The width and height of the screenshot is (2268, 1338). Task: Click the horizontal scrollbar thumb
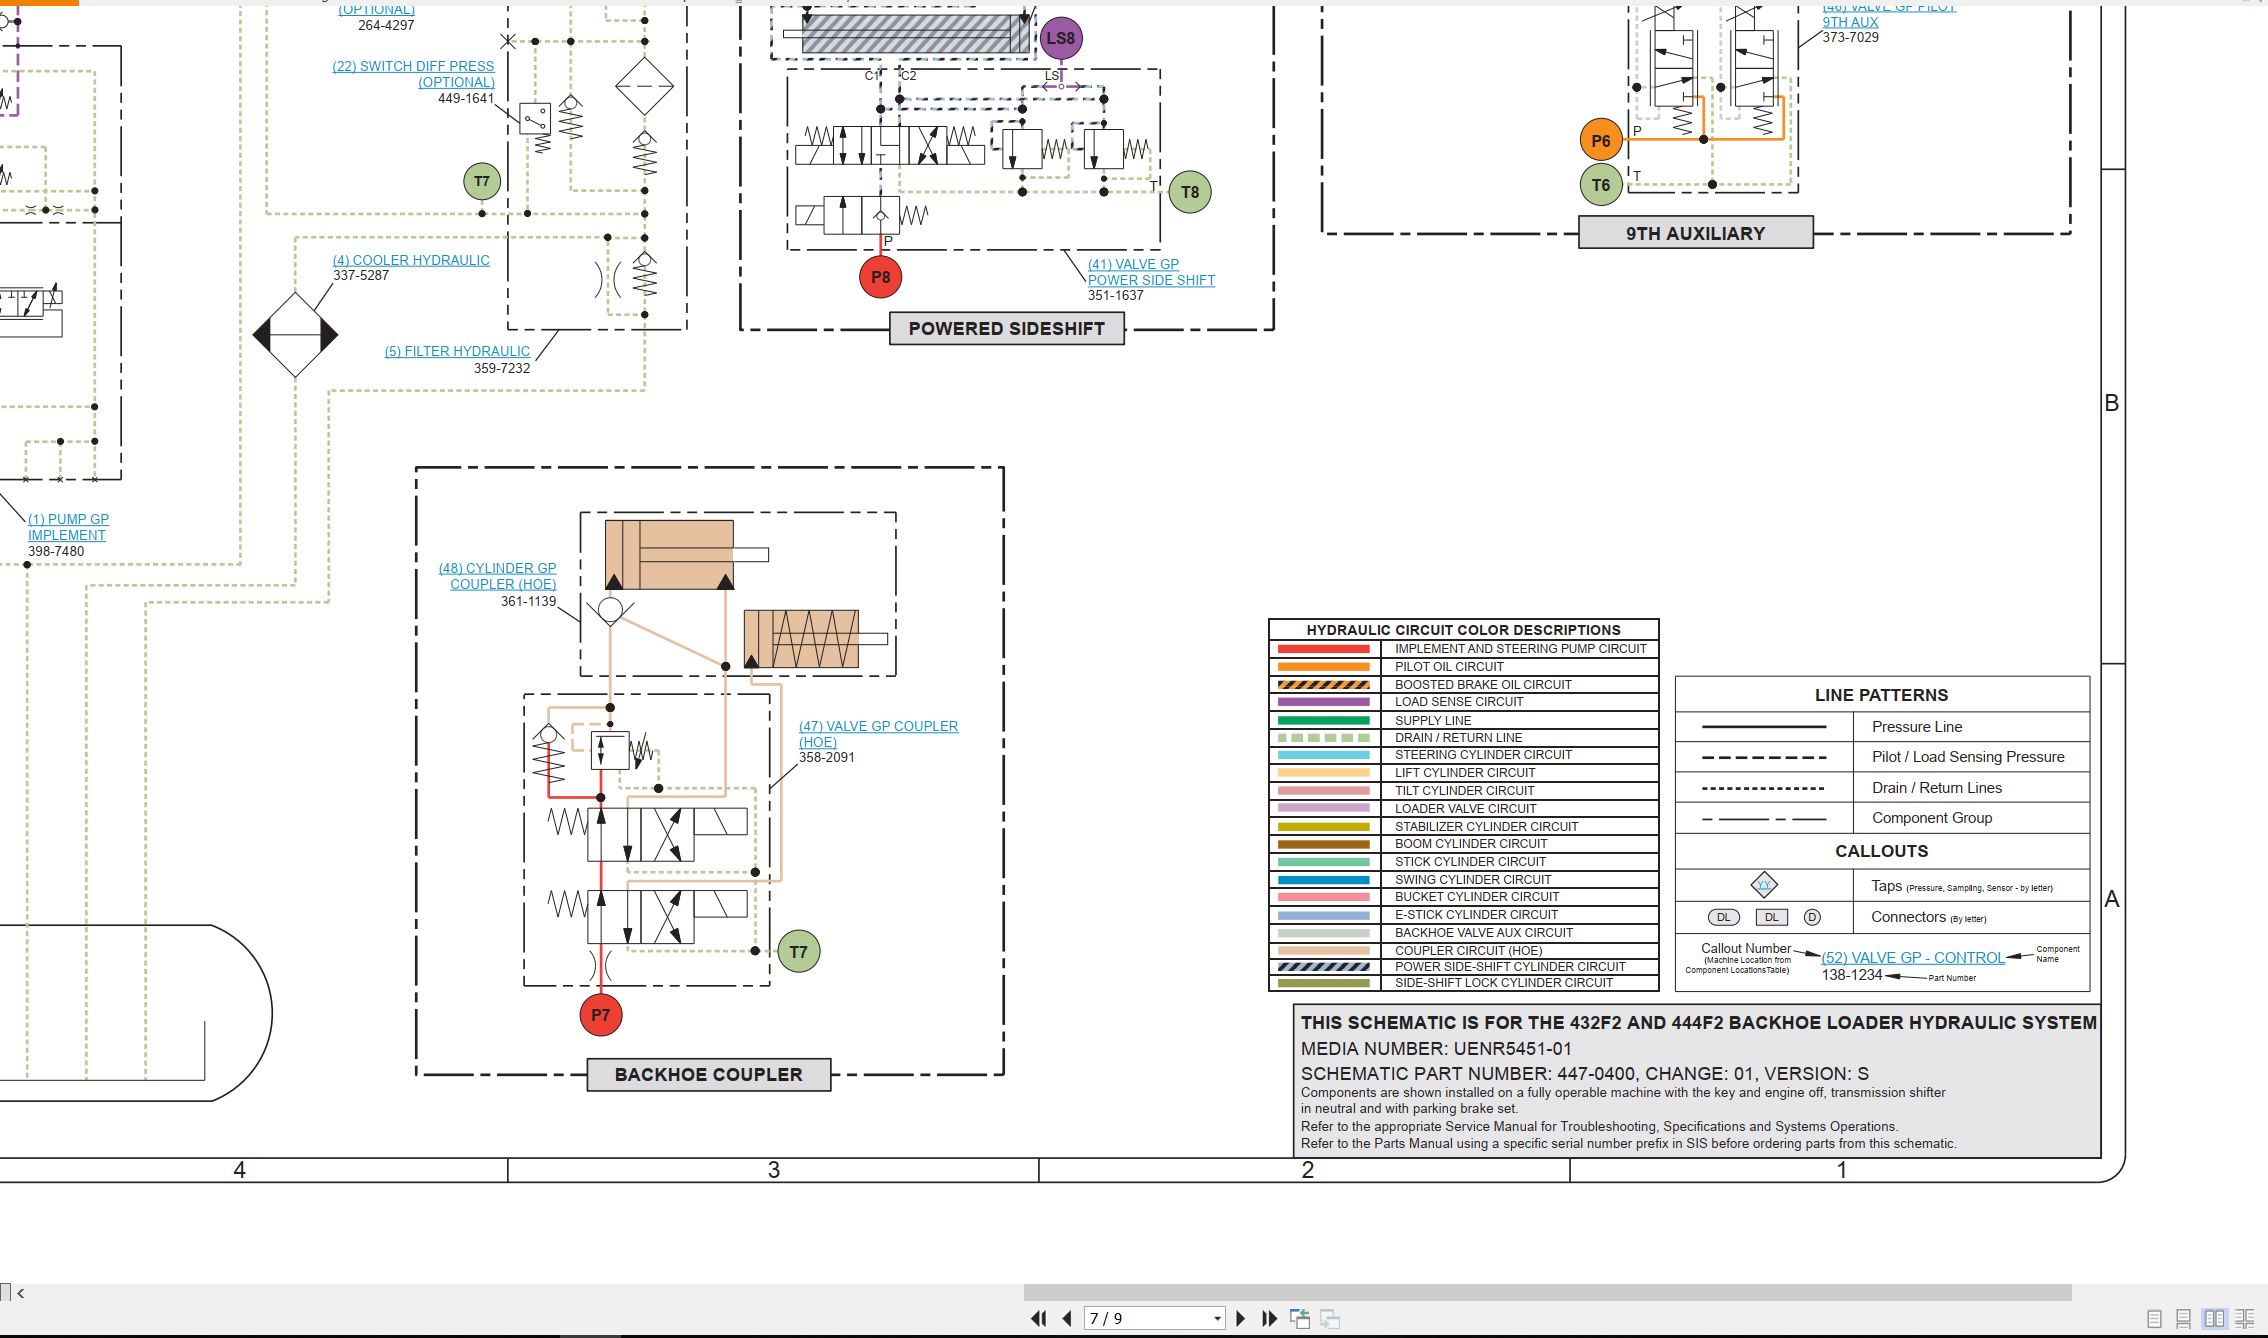[1547, 1293]
